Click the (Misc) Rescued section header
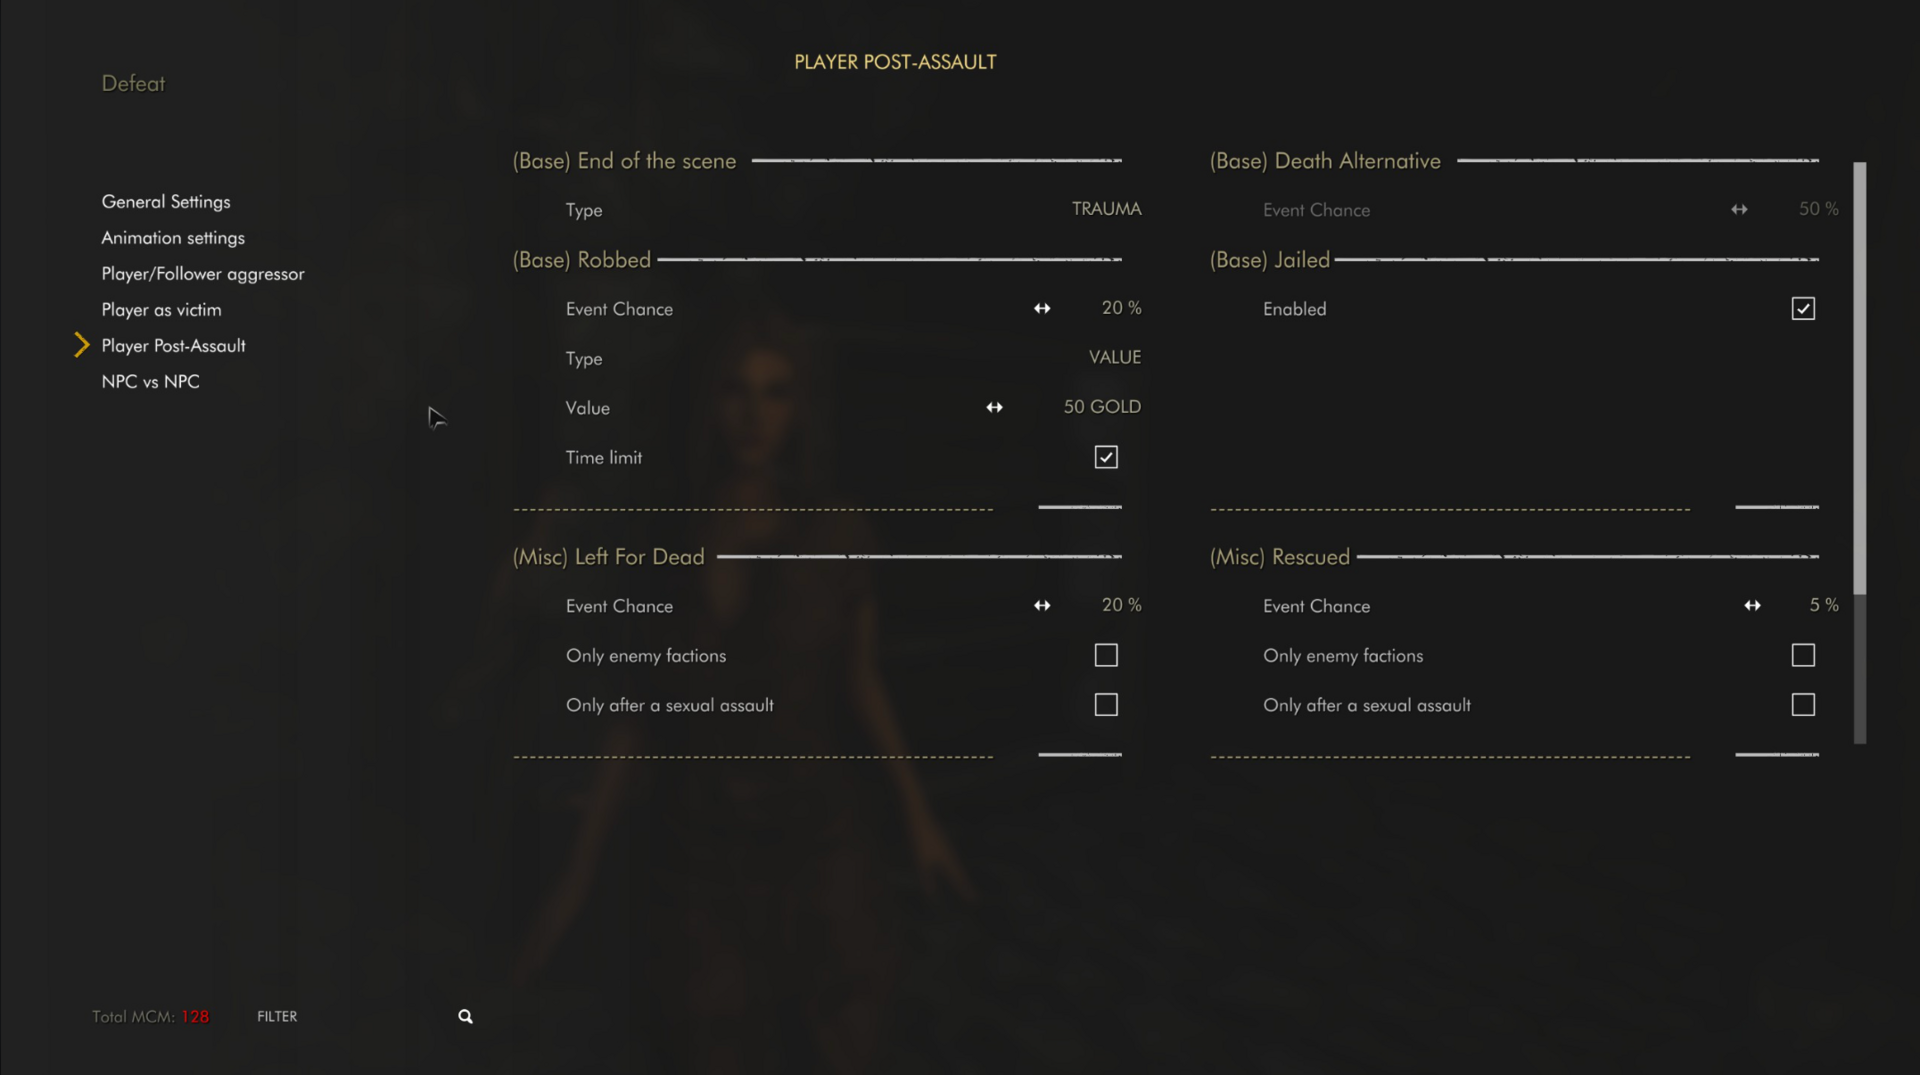 [x=1279, y=557]
